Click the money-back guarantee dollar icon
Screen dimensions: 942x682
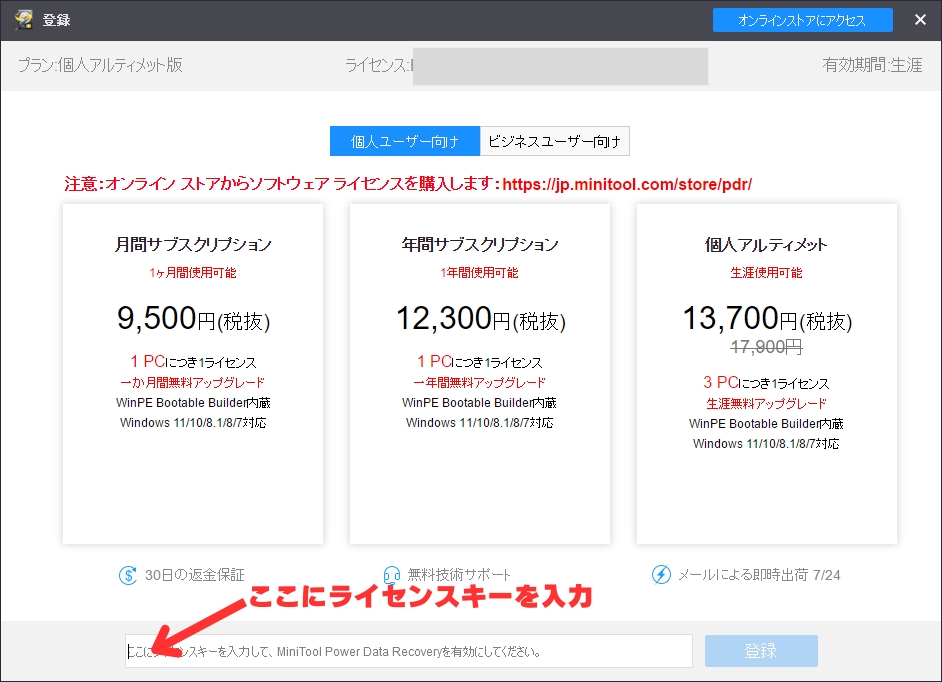point(127,575)
